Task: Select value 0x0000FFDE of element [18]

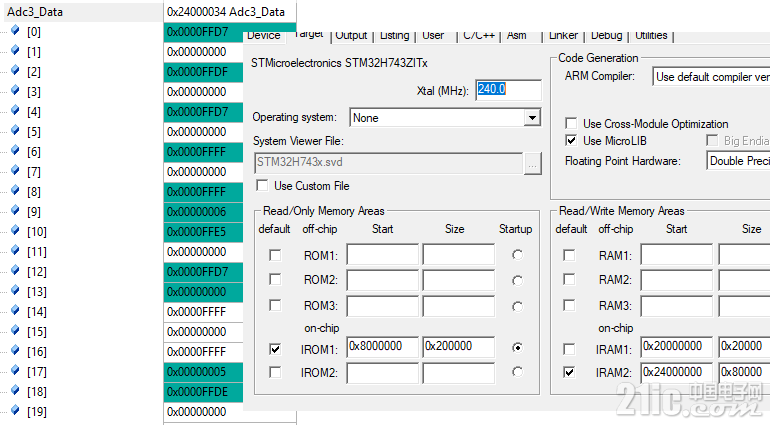Action: [x=203, y=392]
